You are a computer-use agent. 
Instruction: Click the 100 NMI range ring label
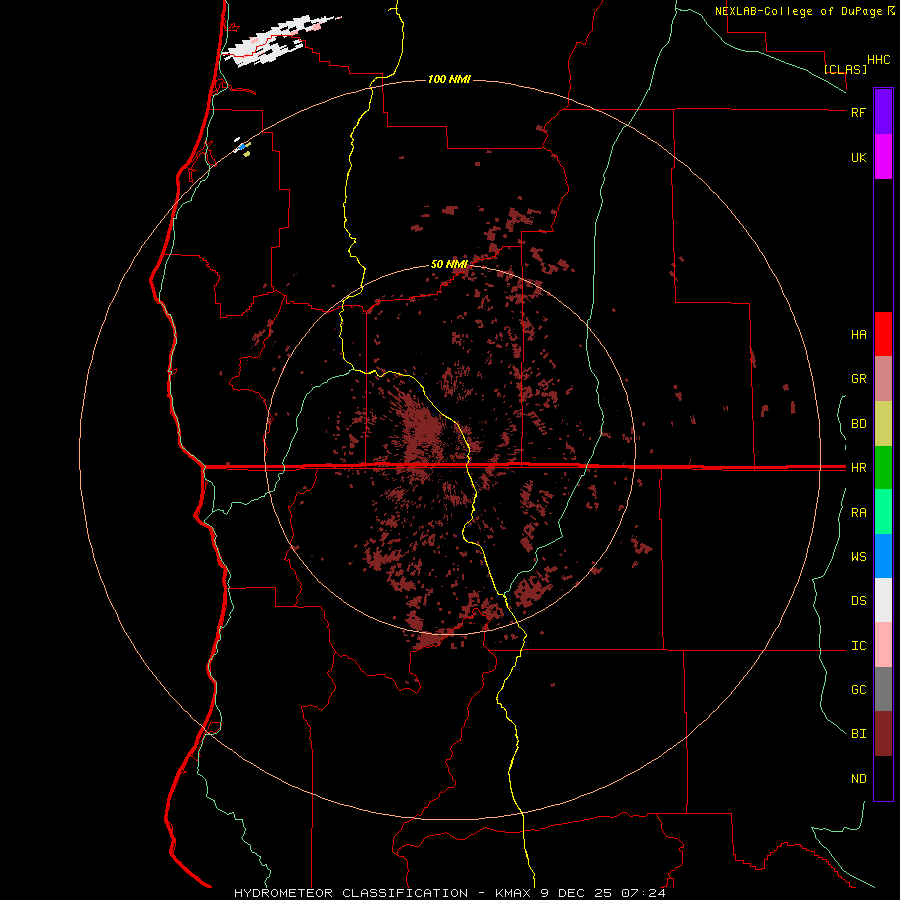coord(449,79)
